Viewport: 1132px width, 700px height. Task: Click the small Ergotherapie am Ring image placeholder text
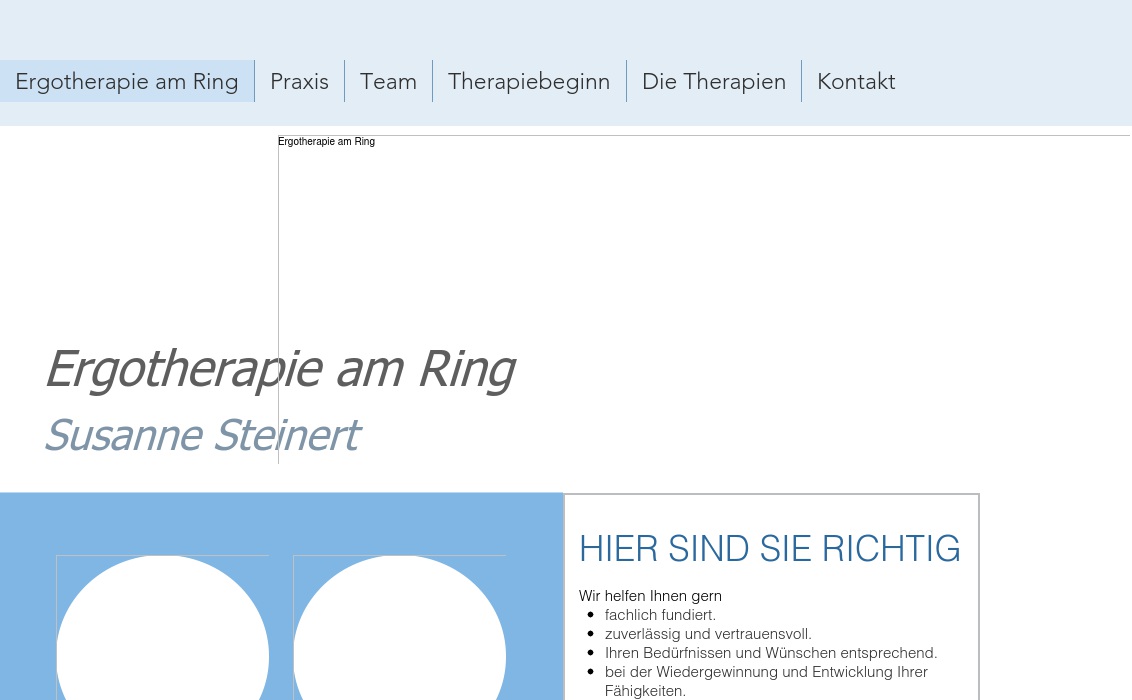(x=327, y=142)
